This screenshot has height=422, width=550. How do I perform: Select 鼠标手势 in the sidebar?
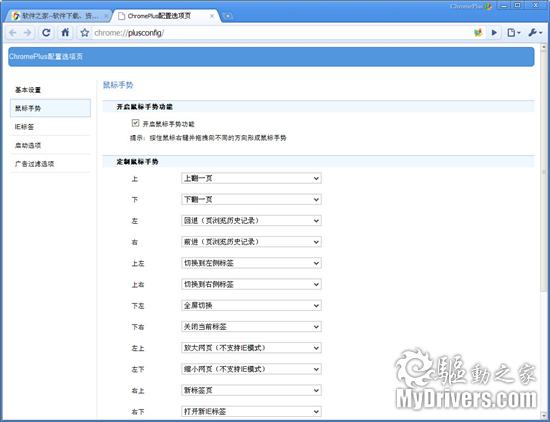(50, 108)
